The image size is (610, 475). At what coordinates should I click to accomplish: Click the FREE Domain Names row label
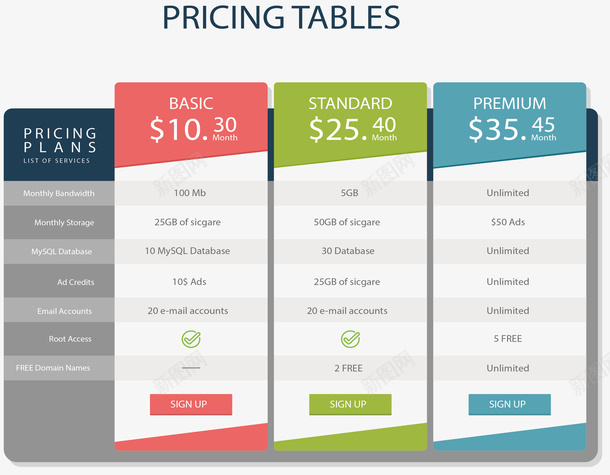pyautogui.click(x=53, y=368)
